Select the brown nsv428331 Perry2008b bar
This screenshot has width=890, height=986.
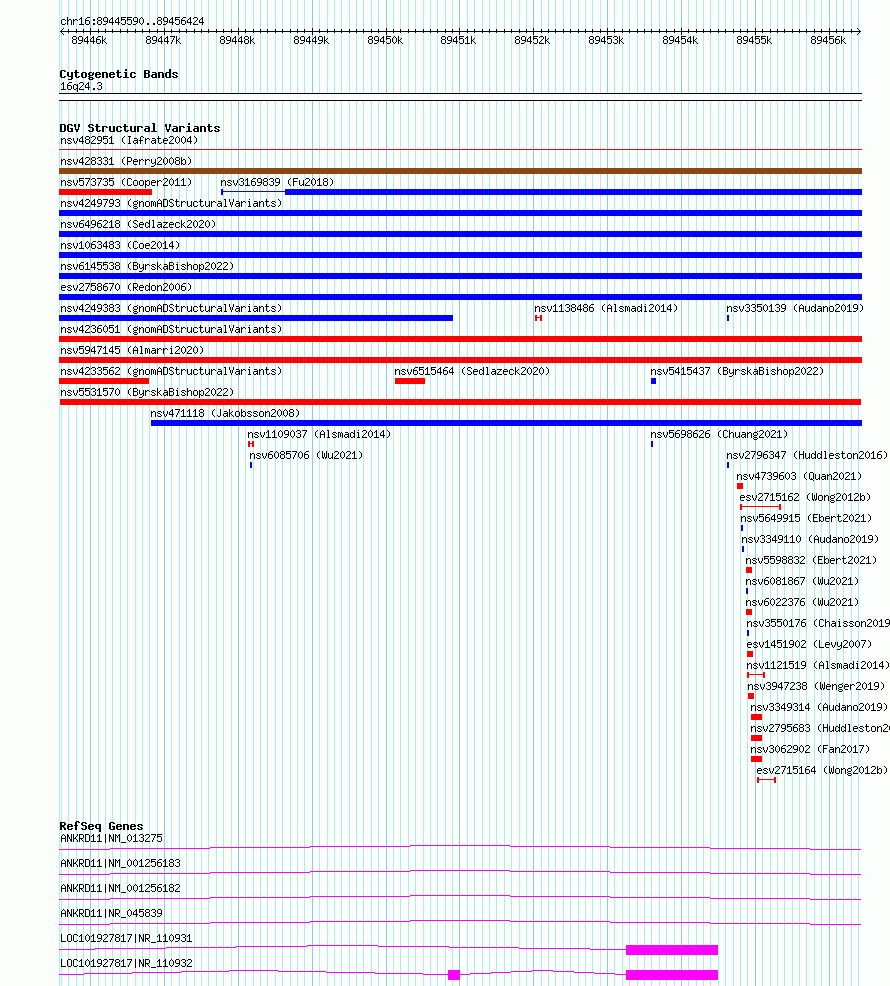[x=460, y=171]
